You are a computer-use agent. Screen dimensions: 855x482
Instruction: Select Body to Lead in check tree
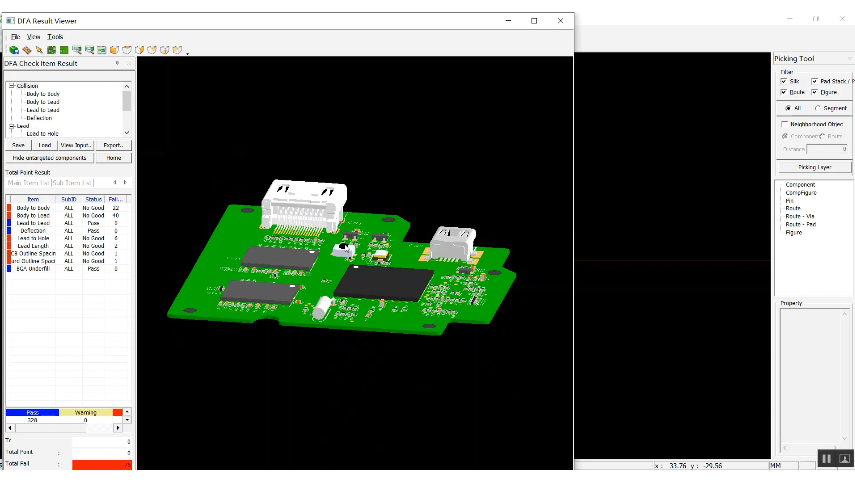pos(43,102)
